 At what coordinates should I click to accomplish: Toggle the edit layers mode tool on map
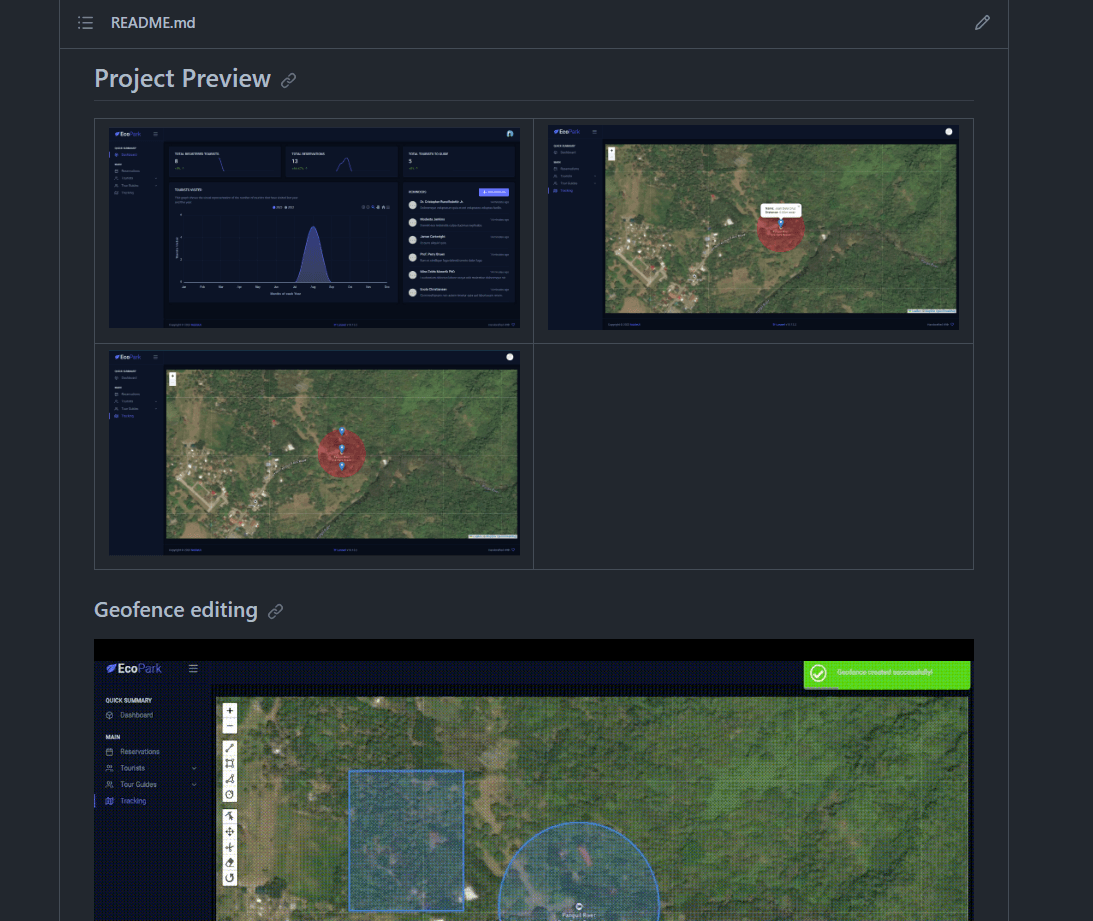point(230,816)
